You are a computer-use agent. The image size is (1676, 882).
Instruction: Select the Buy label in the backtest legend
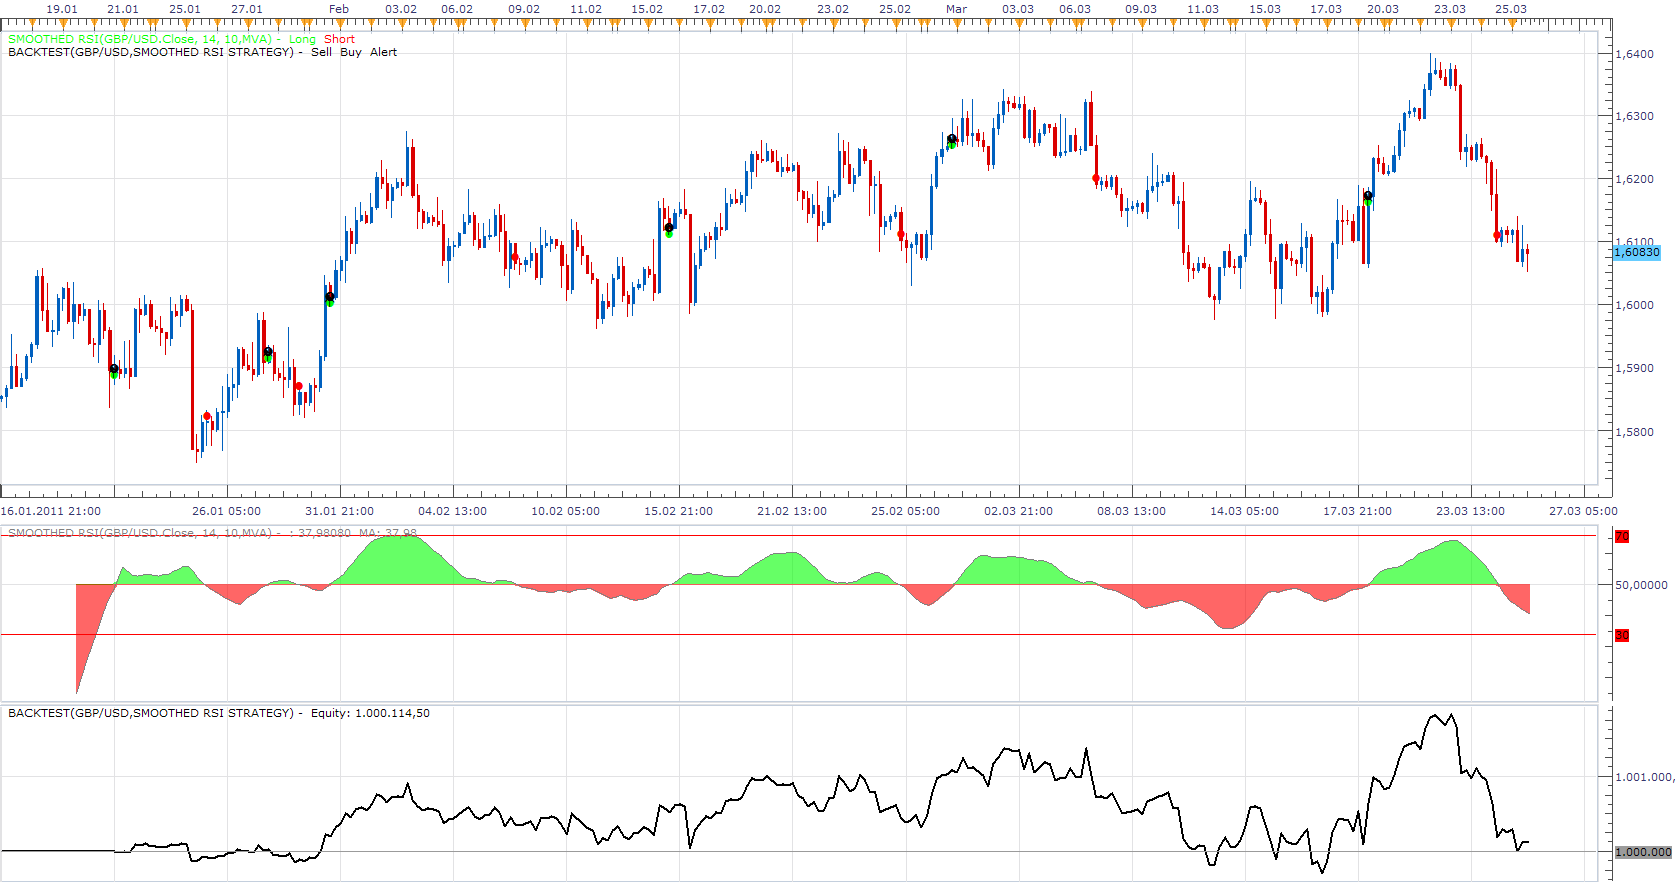point(351,52)
